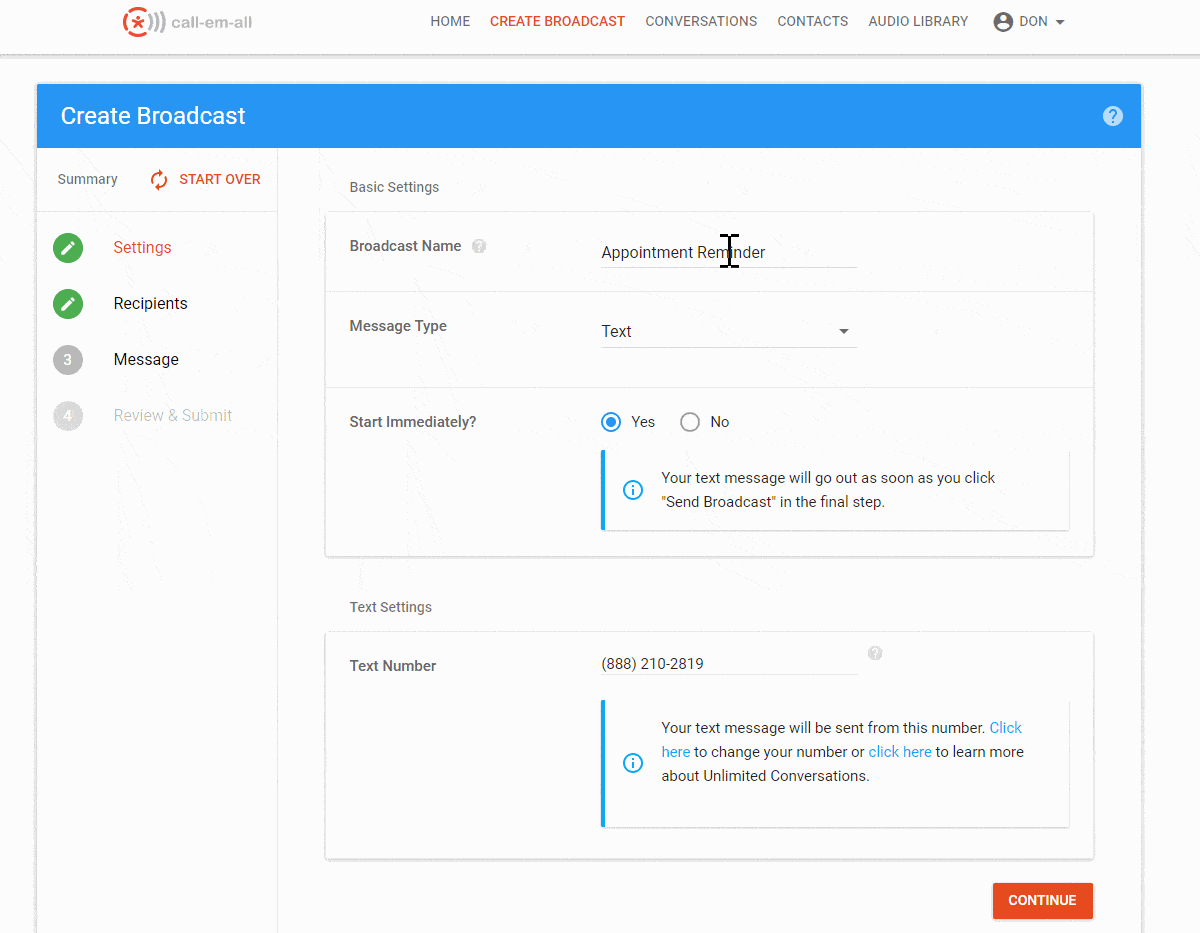Click the Text Number label
This screenshot has width=1200, height=933.
393,666
